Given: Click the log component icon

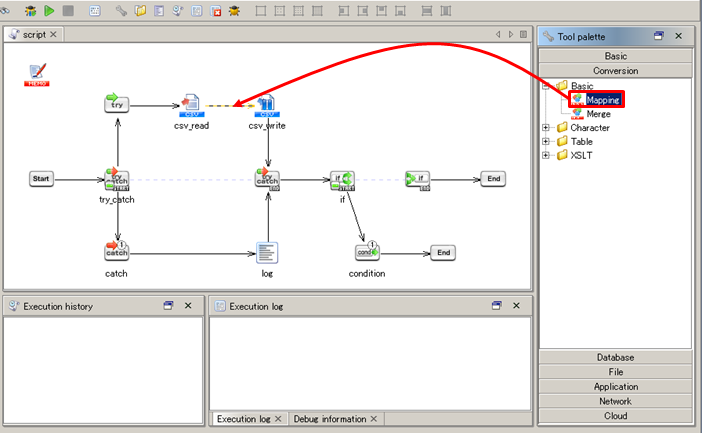Looking at the screenshot, I should pyautogui.click(x=267, y=252).
